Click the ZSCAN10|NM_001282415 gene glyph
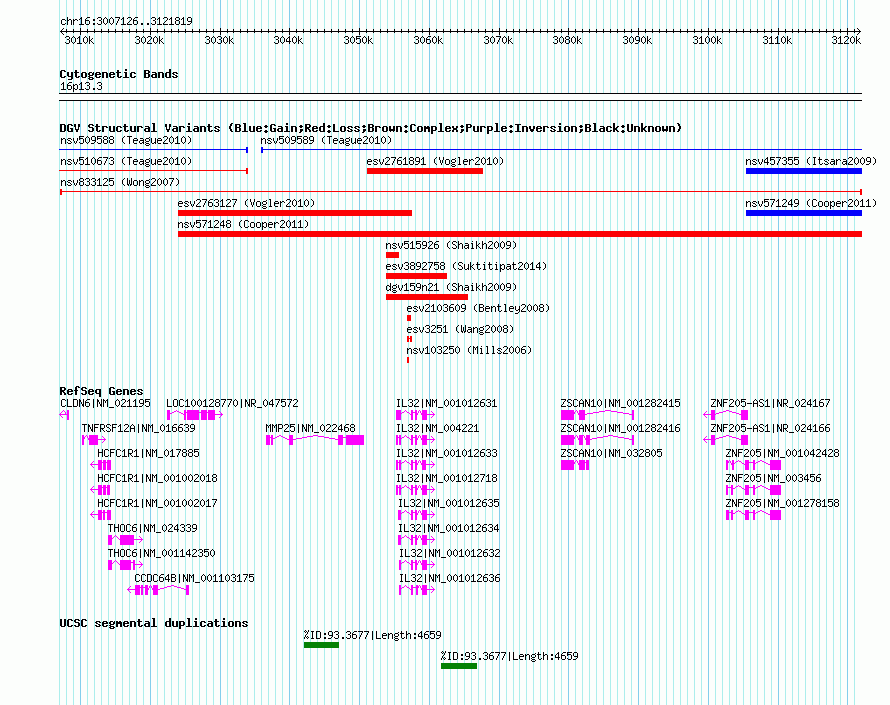The image size is (890, 705). 597,415
